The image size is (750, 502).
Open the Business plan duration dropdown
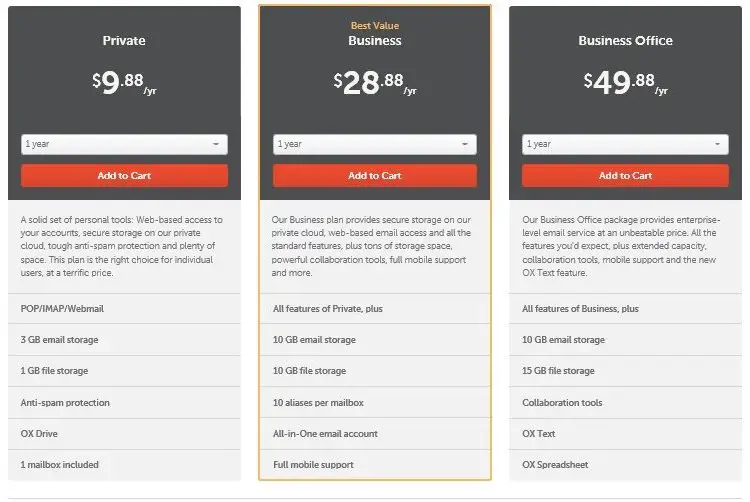coord(375,144)
